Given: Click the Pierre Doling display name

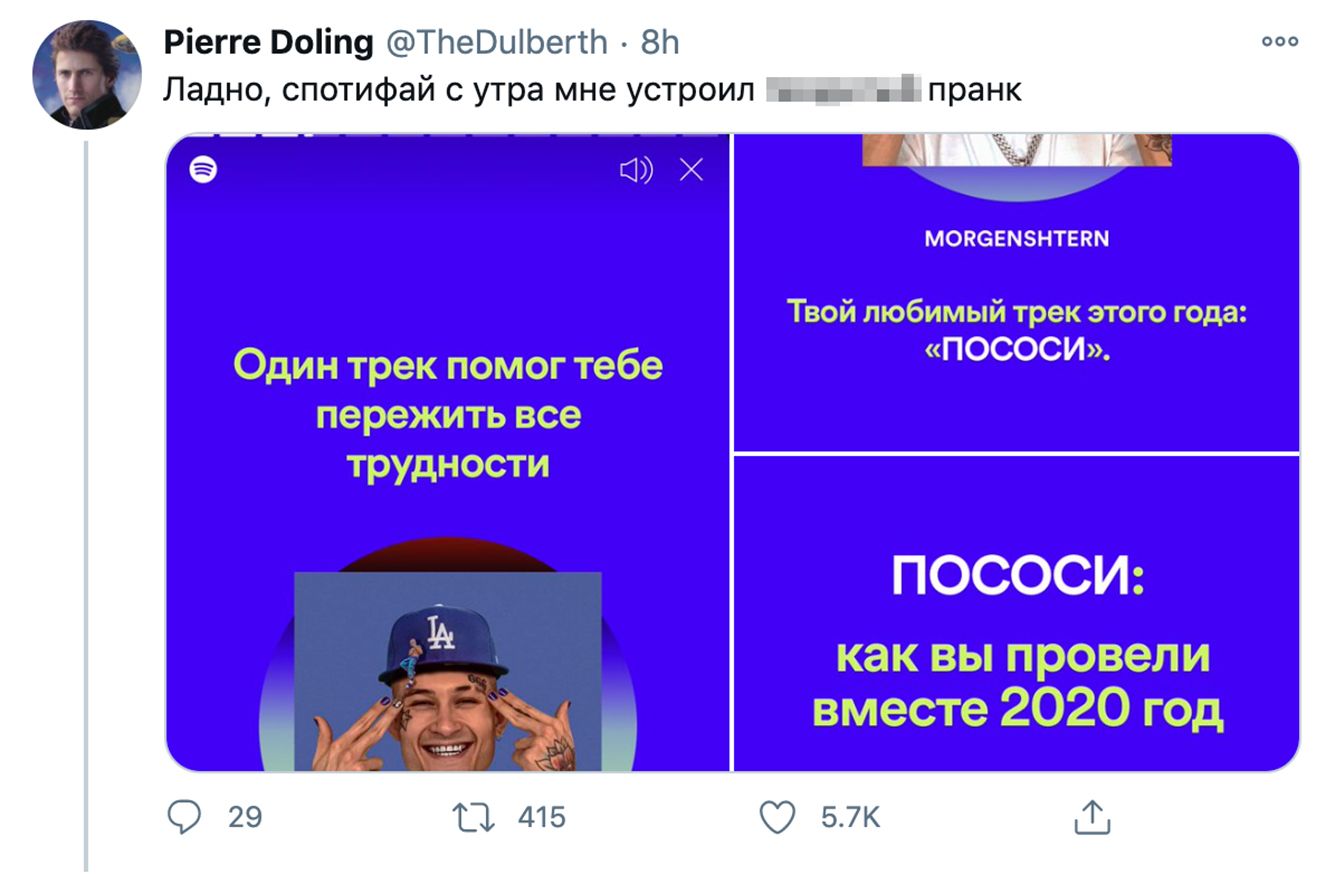Looking at the screenshot, I should (x=268, y=42).
